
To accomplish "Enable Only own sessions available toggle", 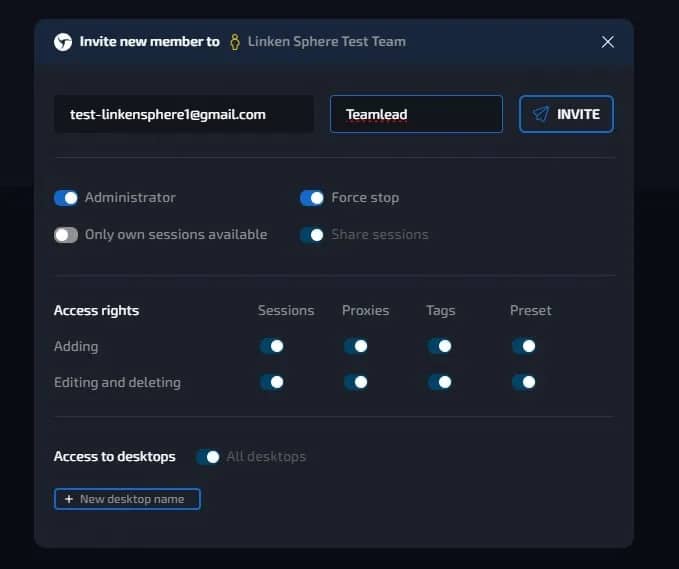I will click(66, 235).
